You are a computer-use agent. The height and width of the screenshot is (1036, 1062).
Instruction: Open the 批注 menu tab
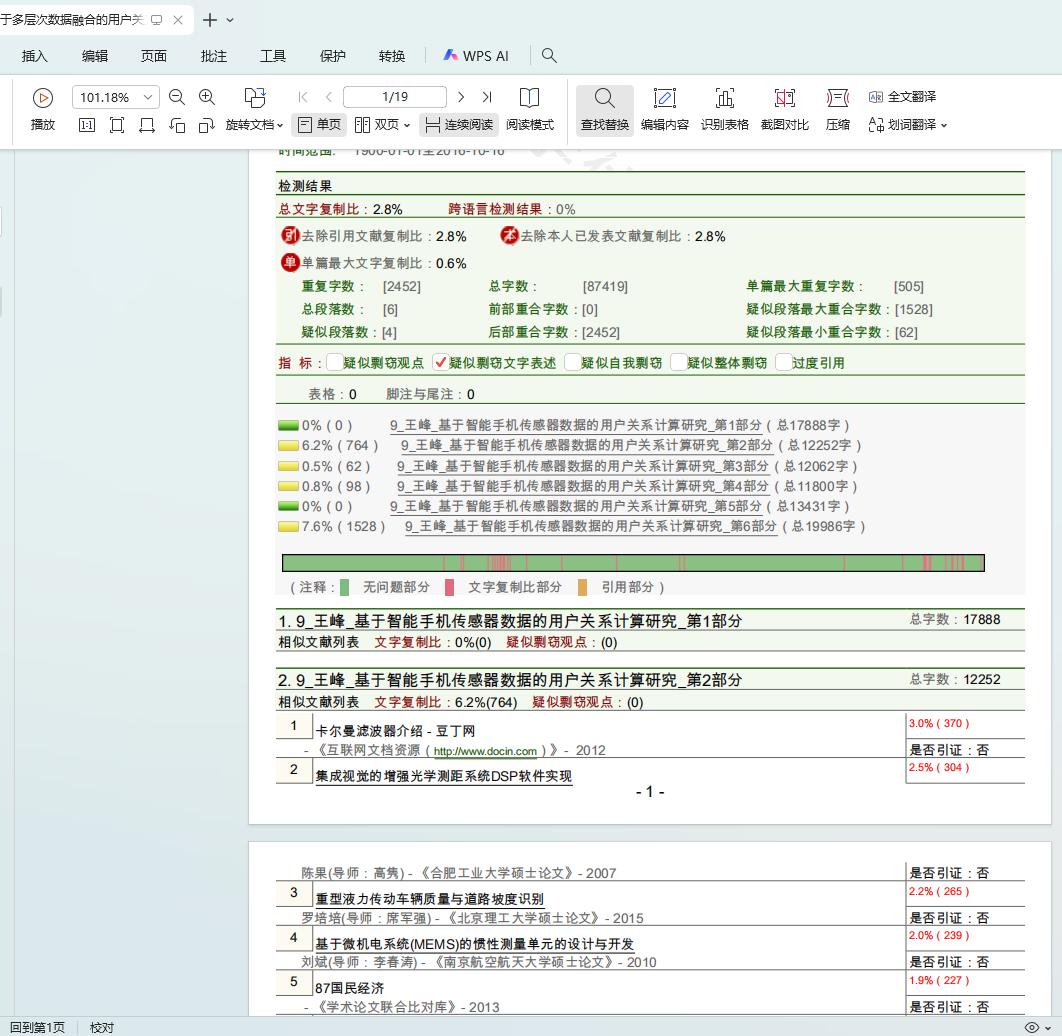point(213,56)
